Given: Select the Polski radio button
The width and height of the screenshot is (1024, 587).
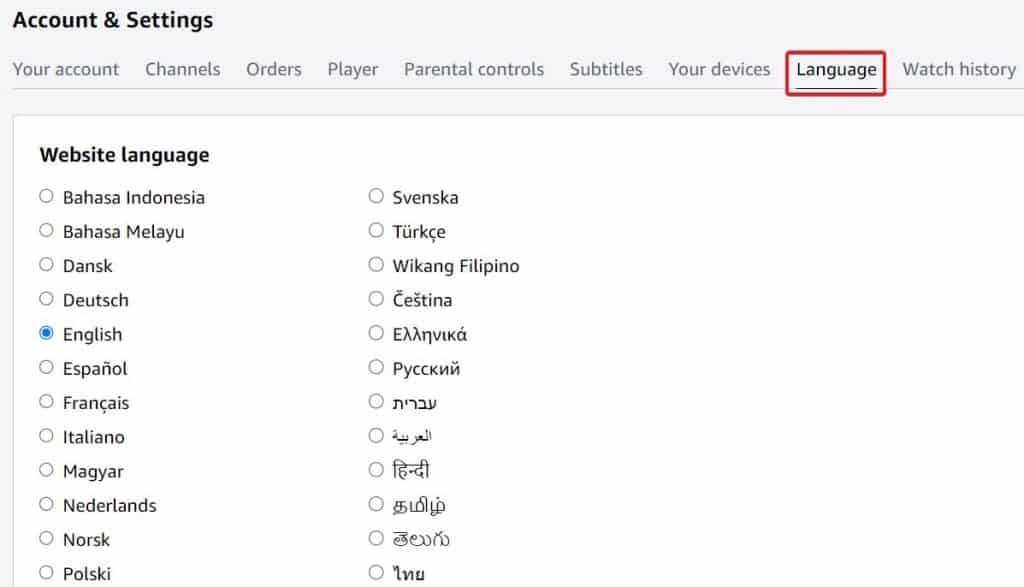Looking at the screenshot, I should (46, 573).
